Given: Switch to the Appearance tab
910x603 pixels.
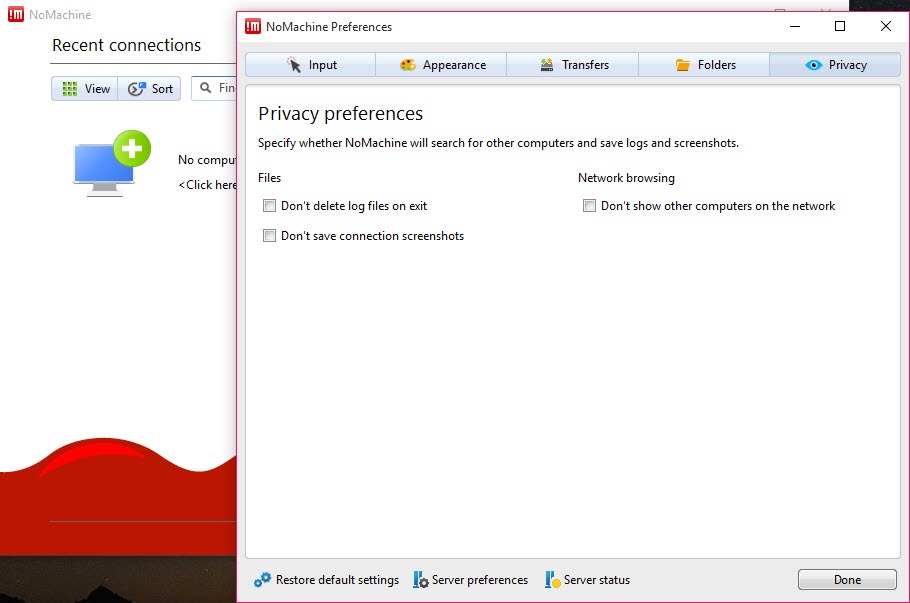Looking at the screenshot, I should (x=441, y=64).
